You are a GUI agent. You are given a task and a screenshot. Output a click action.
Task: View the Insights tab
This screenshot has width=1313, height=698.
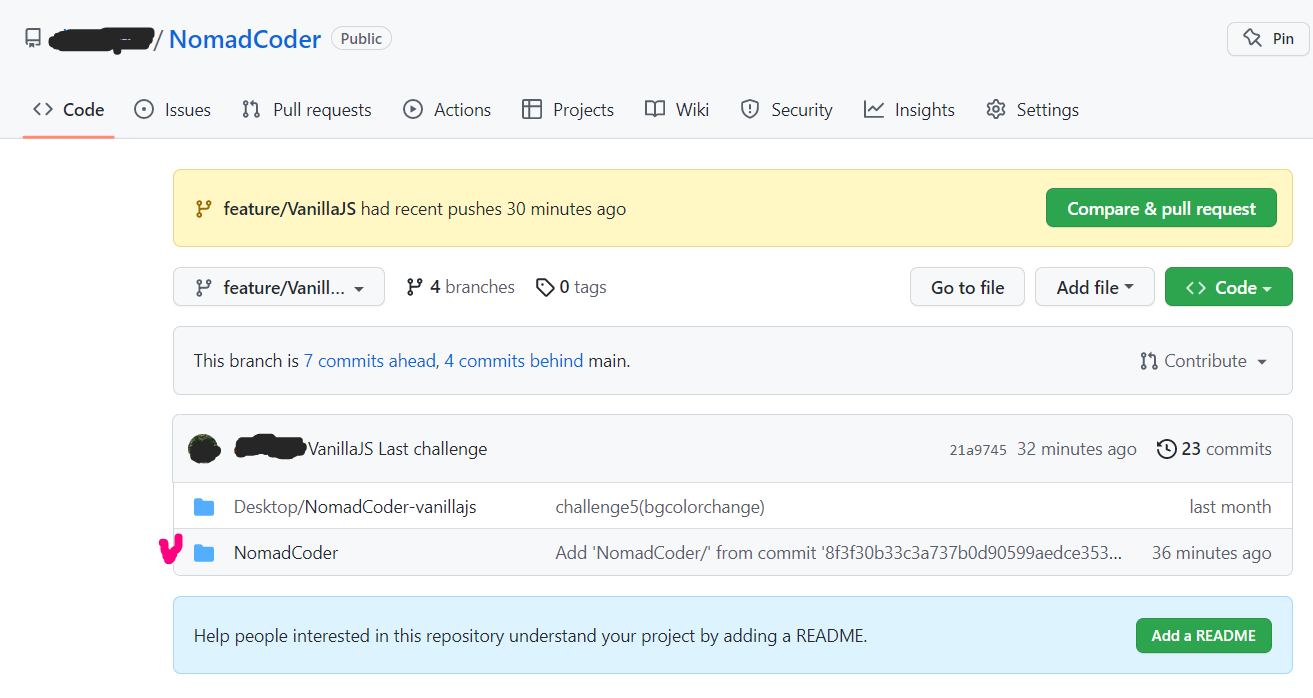pos(909,110)
